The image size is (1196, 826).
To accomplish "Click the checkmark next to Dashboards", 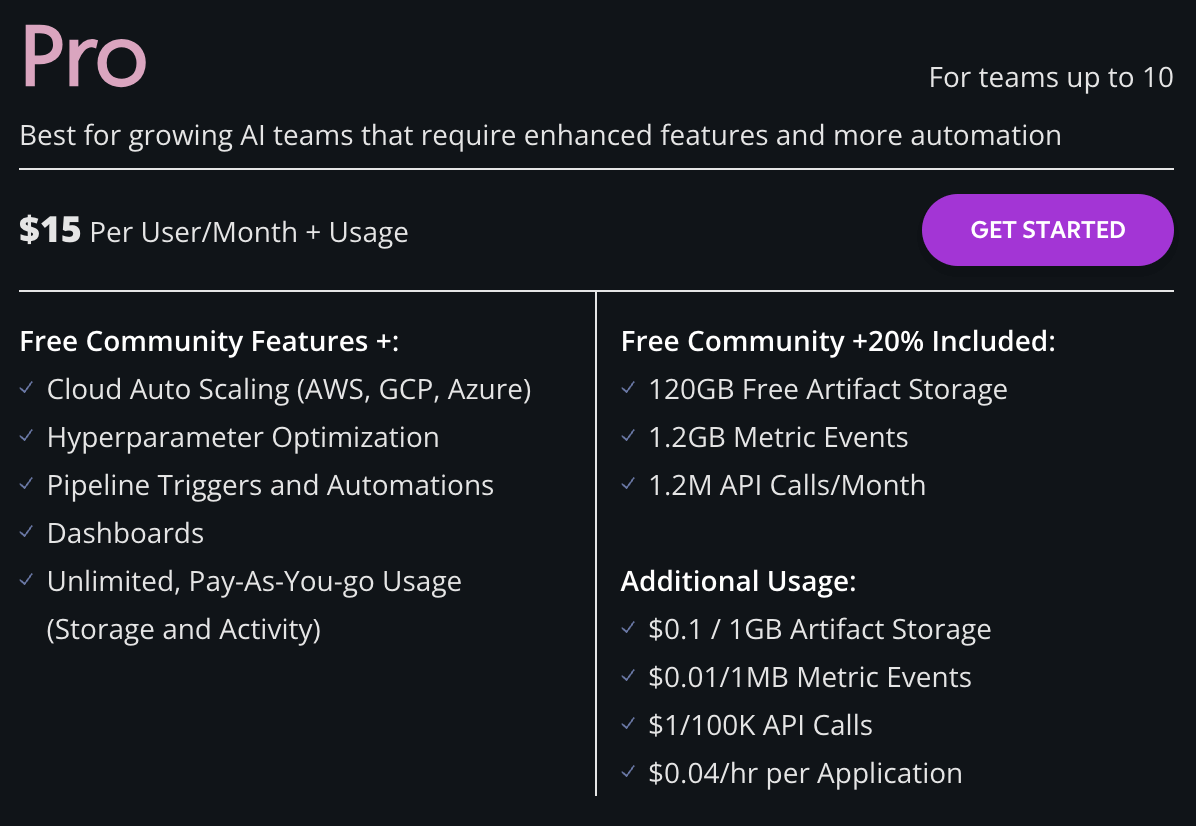I will click(26, 533).
